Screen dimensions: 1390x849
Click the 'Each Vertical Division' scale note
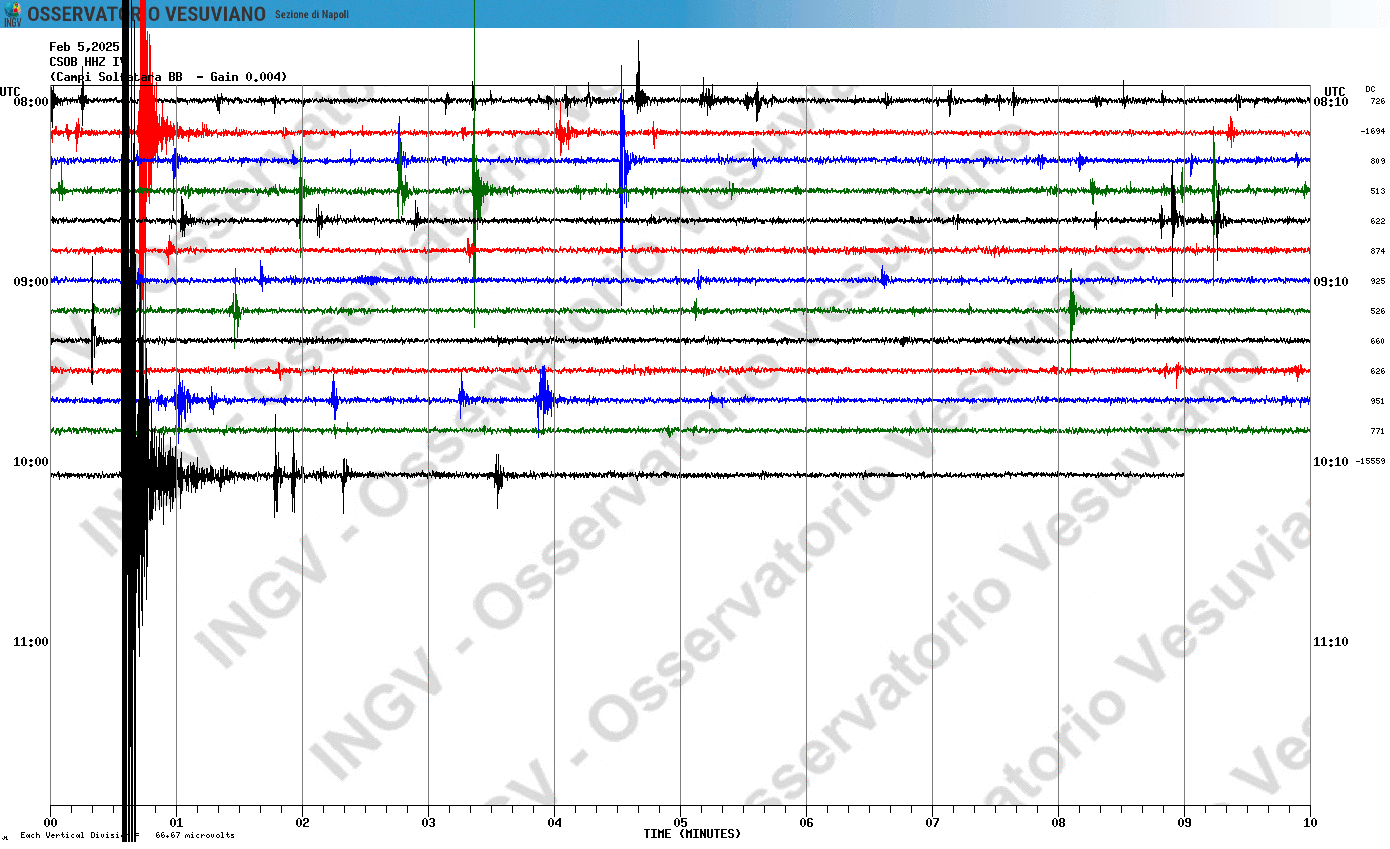[127, 835]
